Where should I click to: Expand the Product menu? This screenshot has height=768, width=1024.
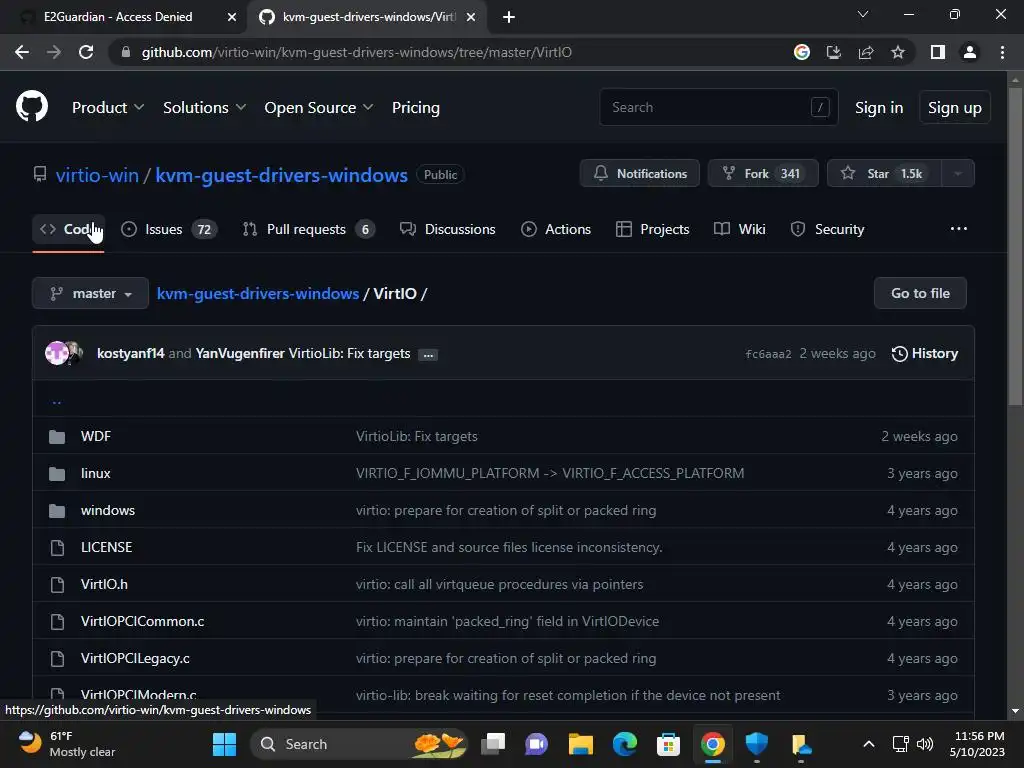108,107
